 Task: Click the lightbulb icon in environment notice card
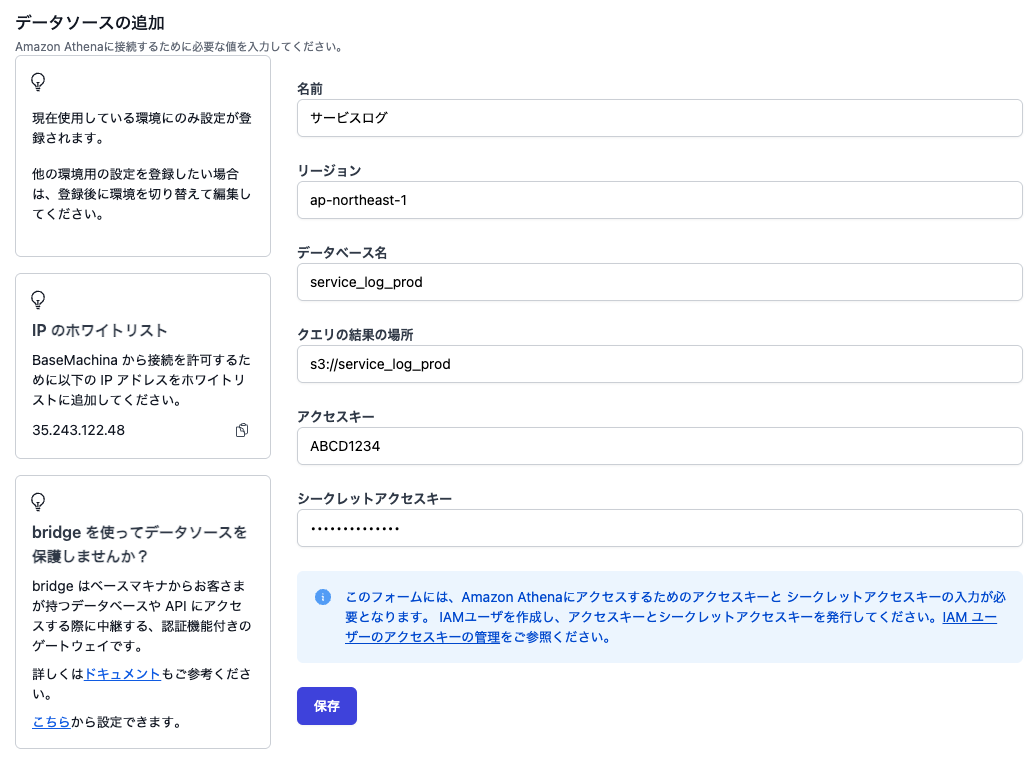coord(38,82)
